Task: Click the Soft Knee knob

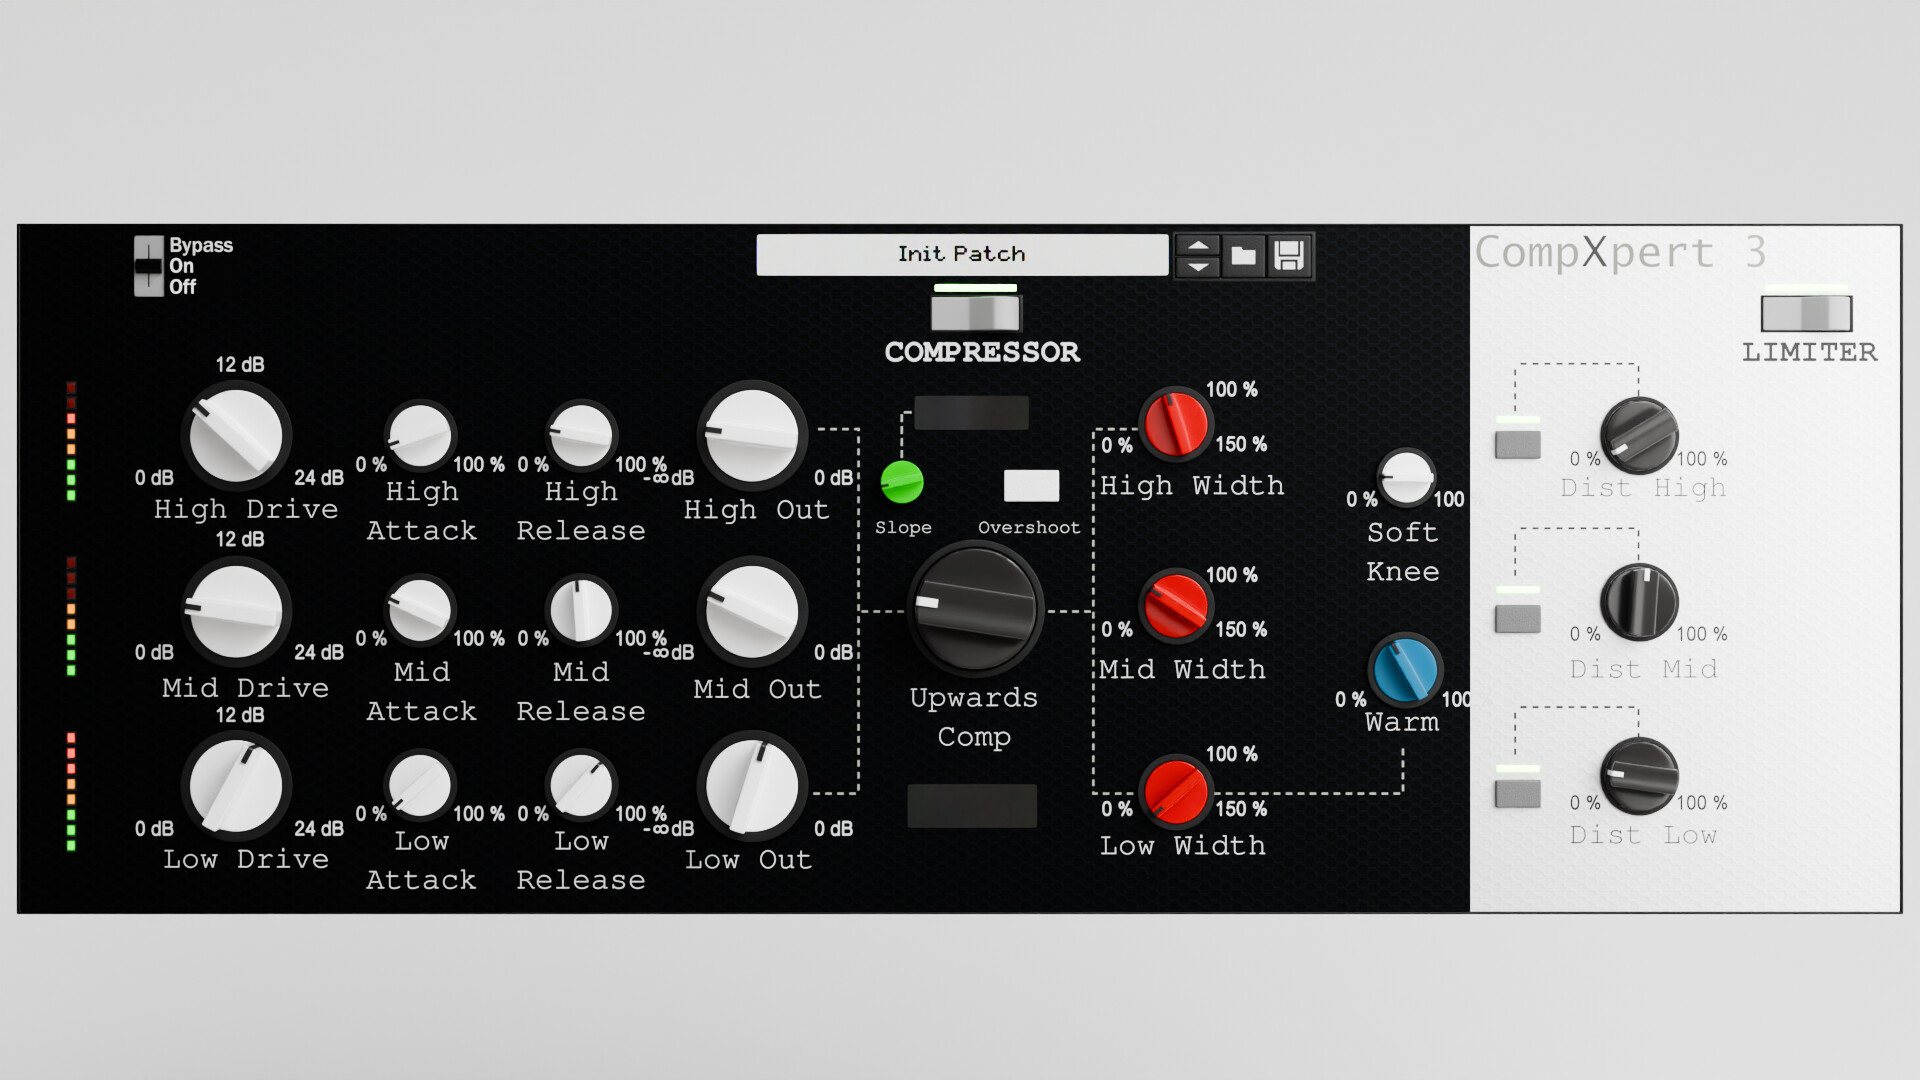Action: click(1404, 479)
